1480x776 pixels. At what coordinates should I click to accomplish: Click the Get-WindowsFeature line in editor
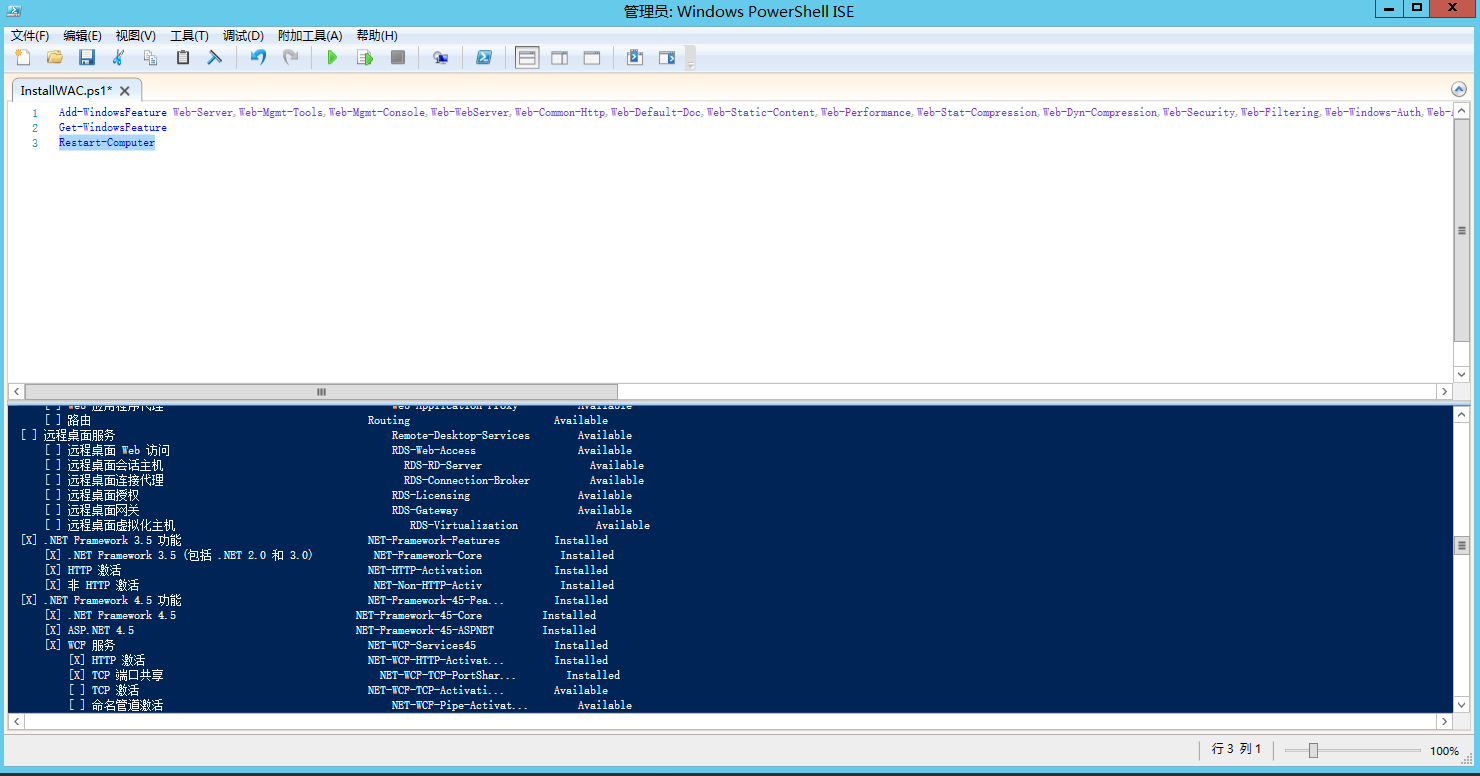click(113, 128)
